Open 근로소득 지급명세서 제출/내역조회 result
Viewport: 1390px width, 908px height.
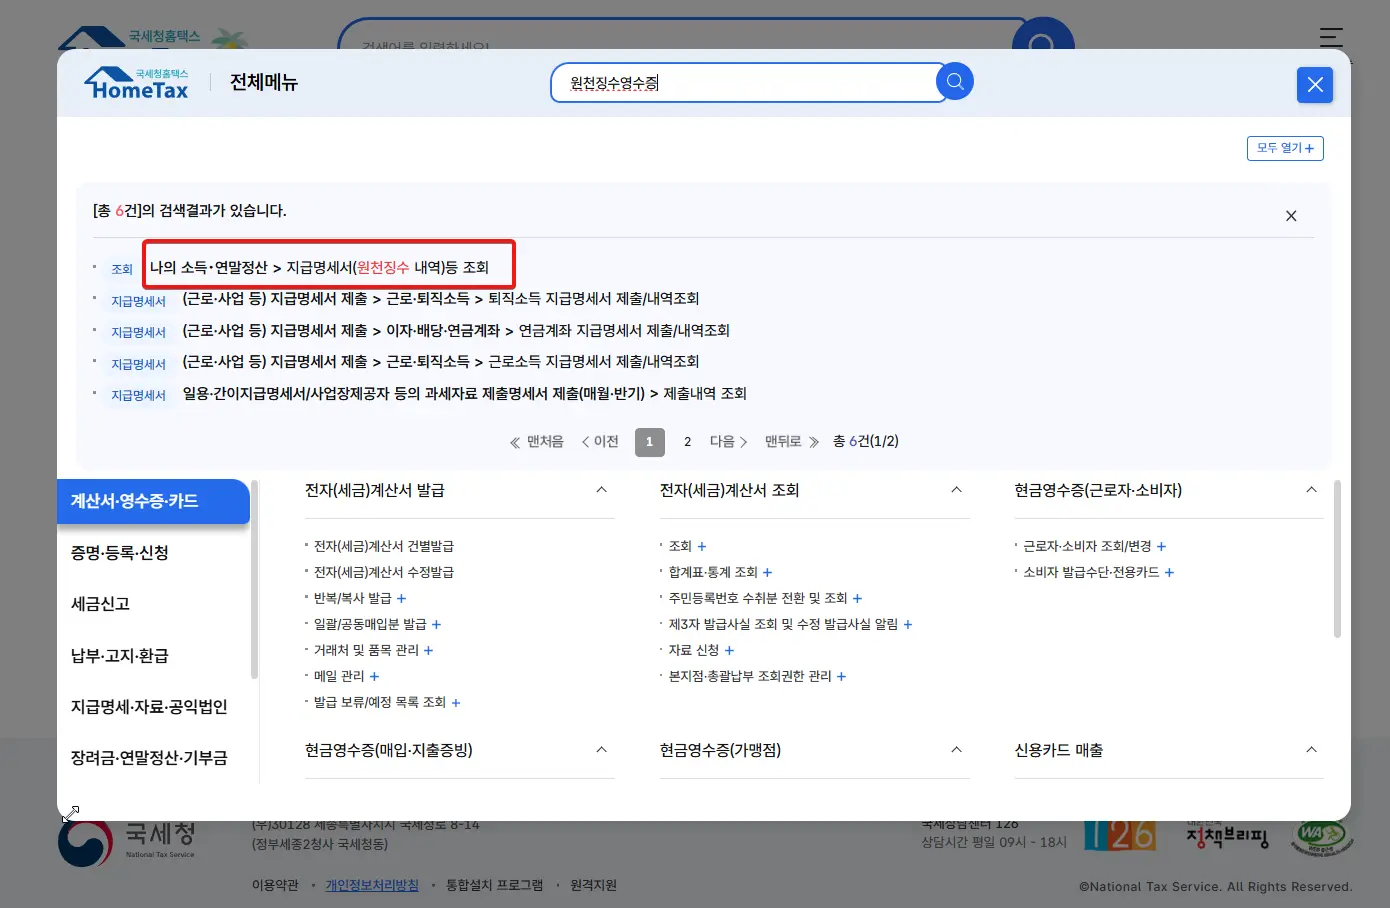point(440,362)
